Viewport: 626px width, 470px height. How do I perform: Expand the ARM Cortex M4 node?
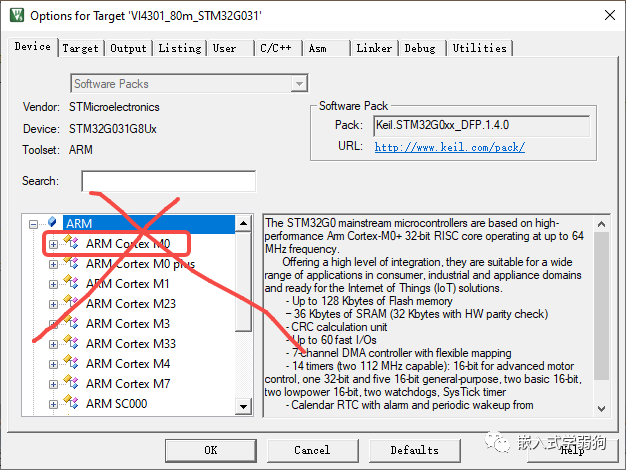tap(53, 364)
